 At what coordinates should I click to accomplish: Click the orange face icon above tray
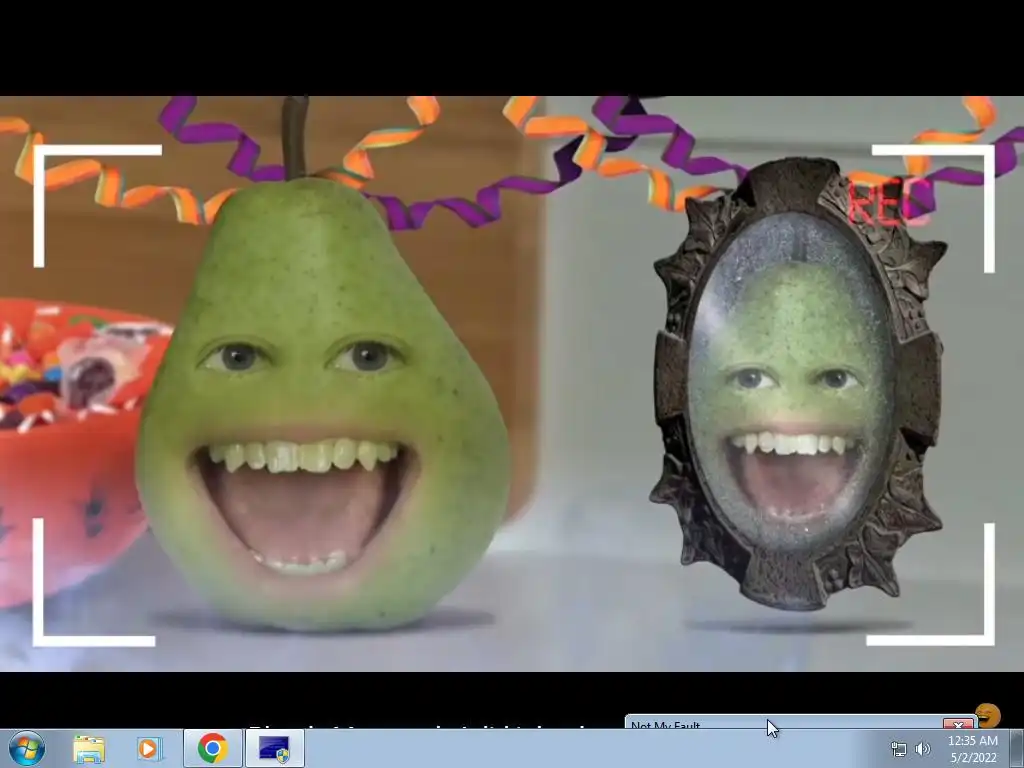pos(988,715)
